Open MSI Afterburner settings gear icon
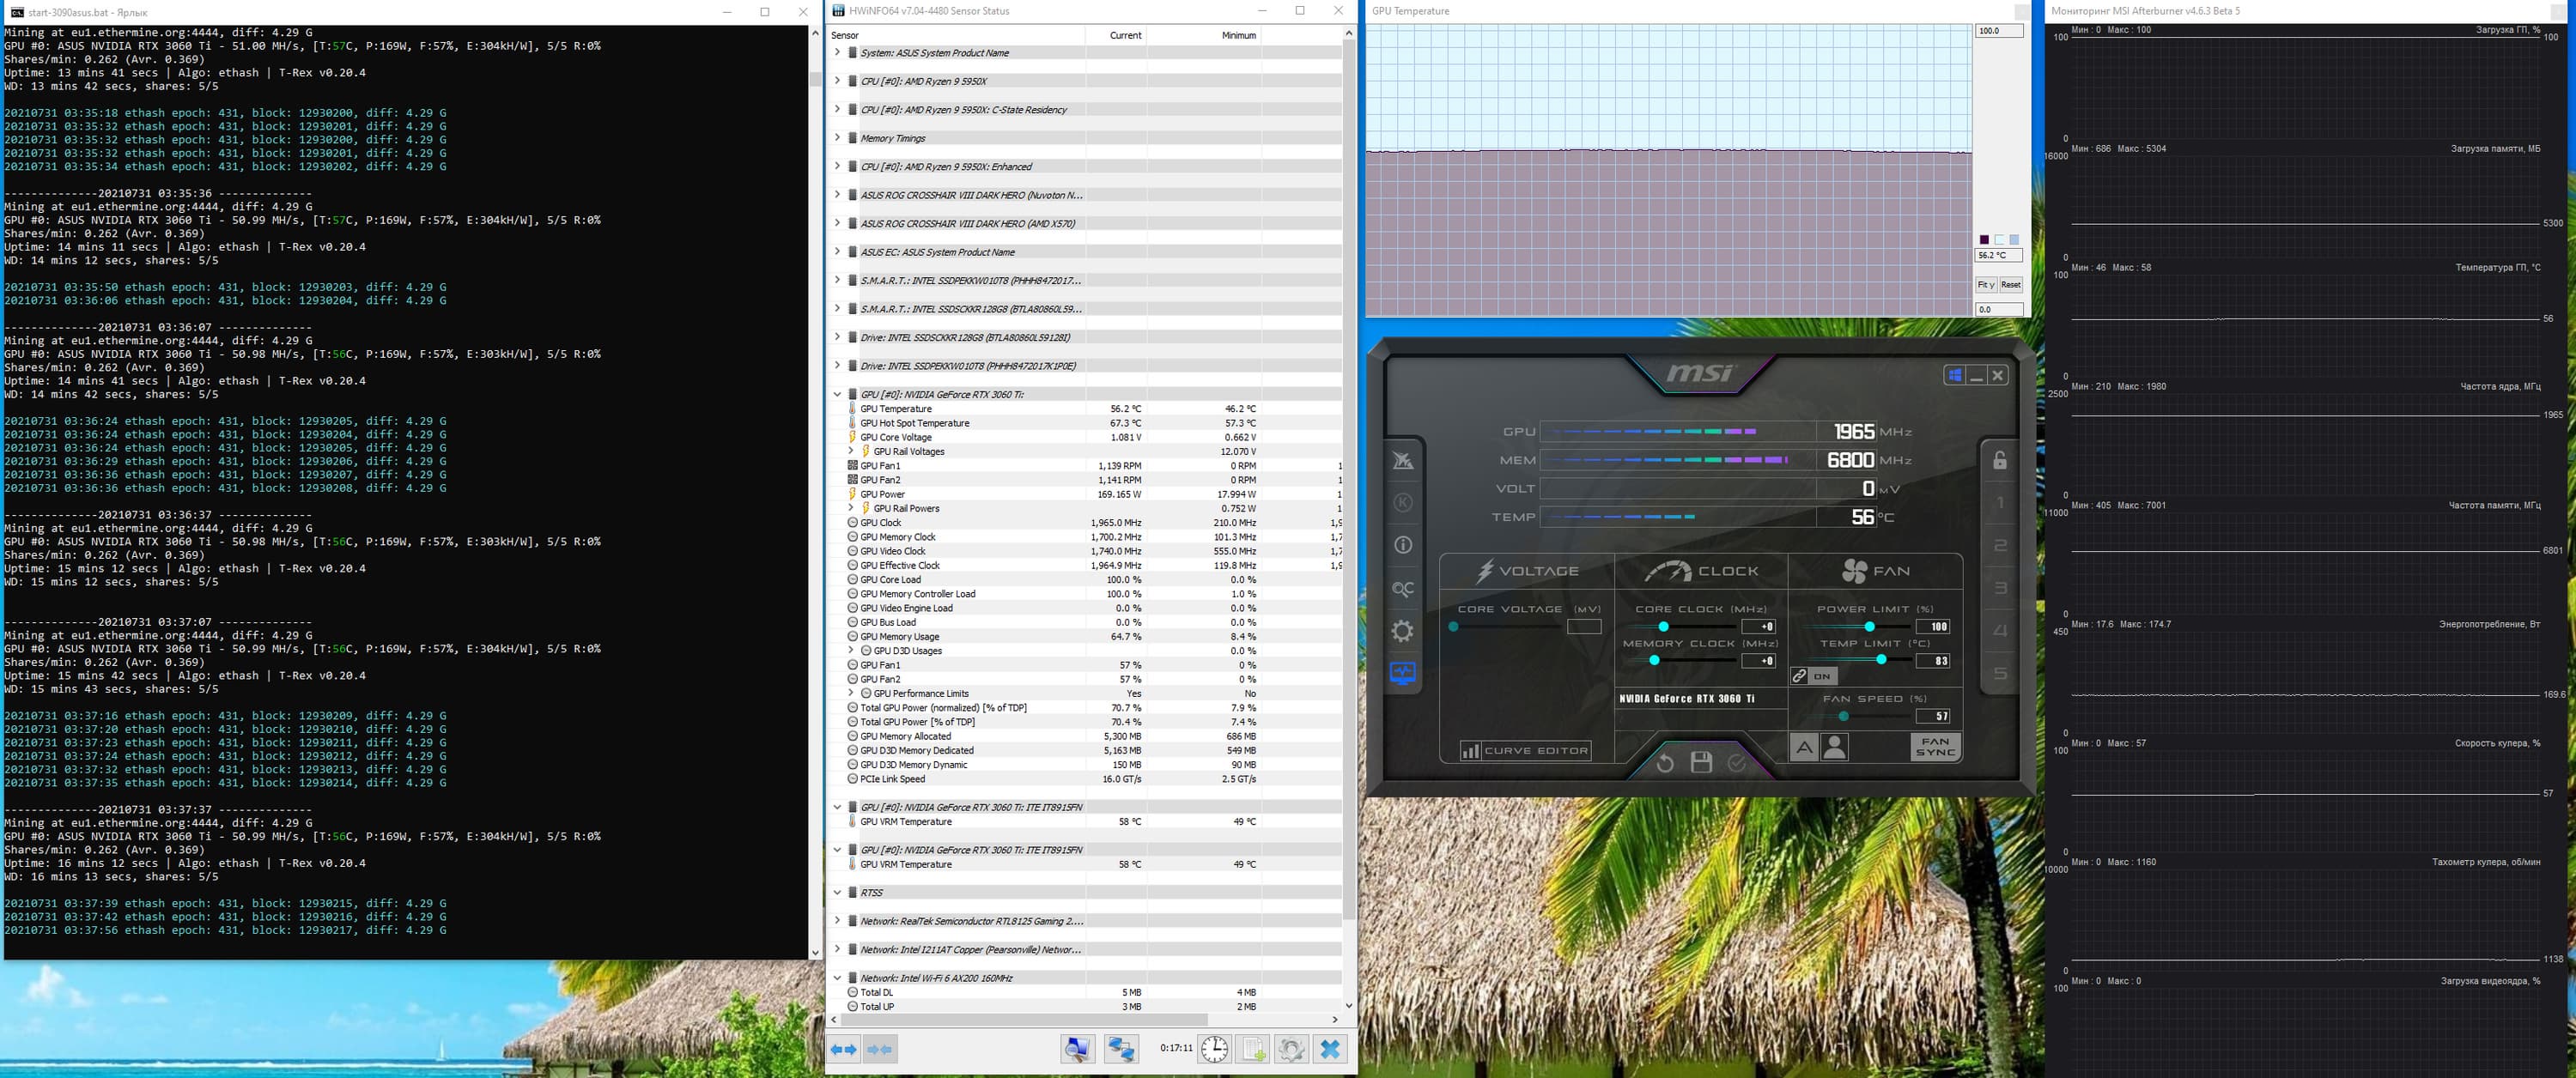2576x1078 pixels. pos(1402,631)
